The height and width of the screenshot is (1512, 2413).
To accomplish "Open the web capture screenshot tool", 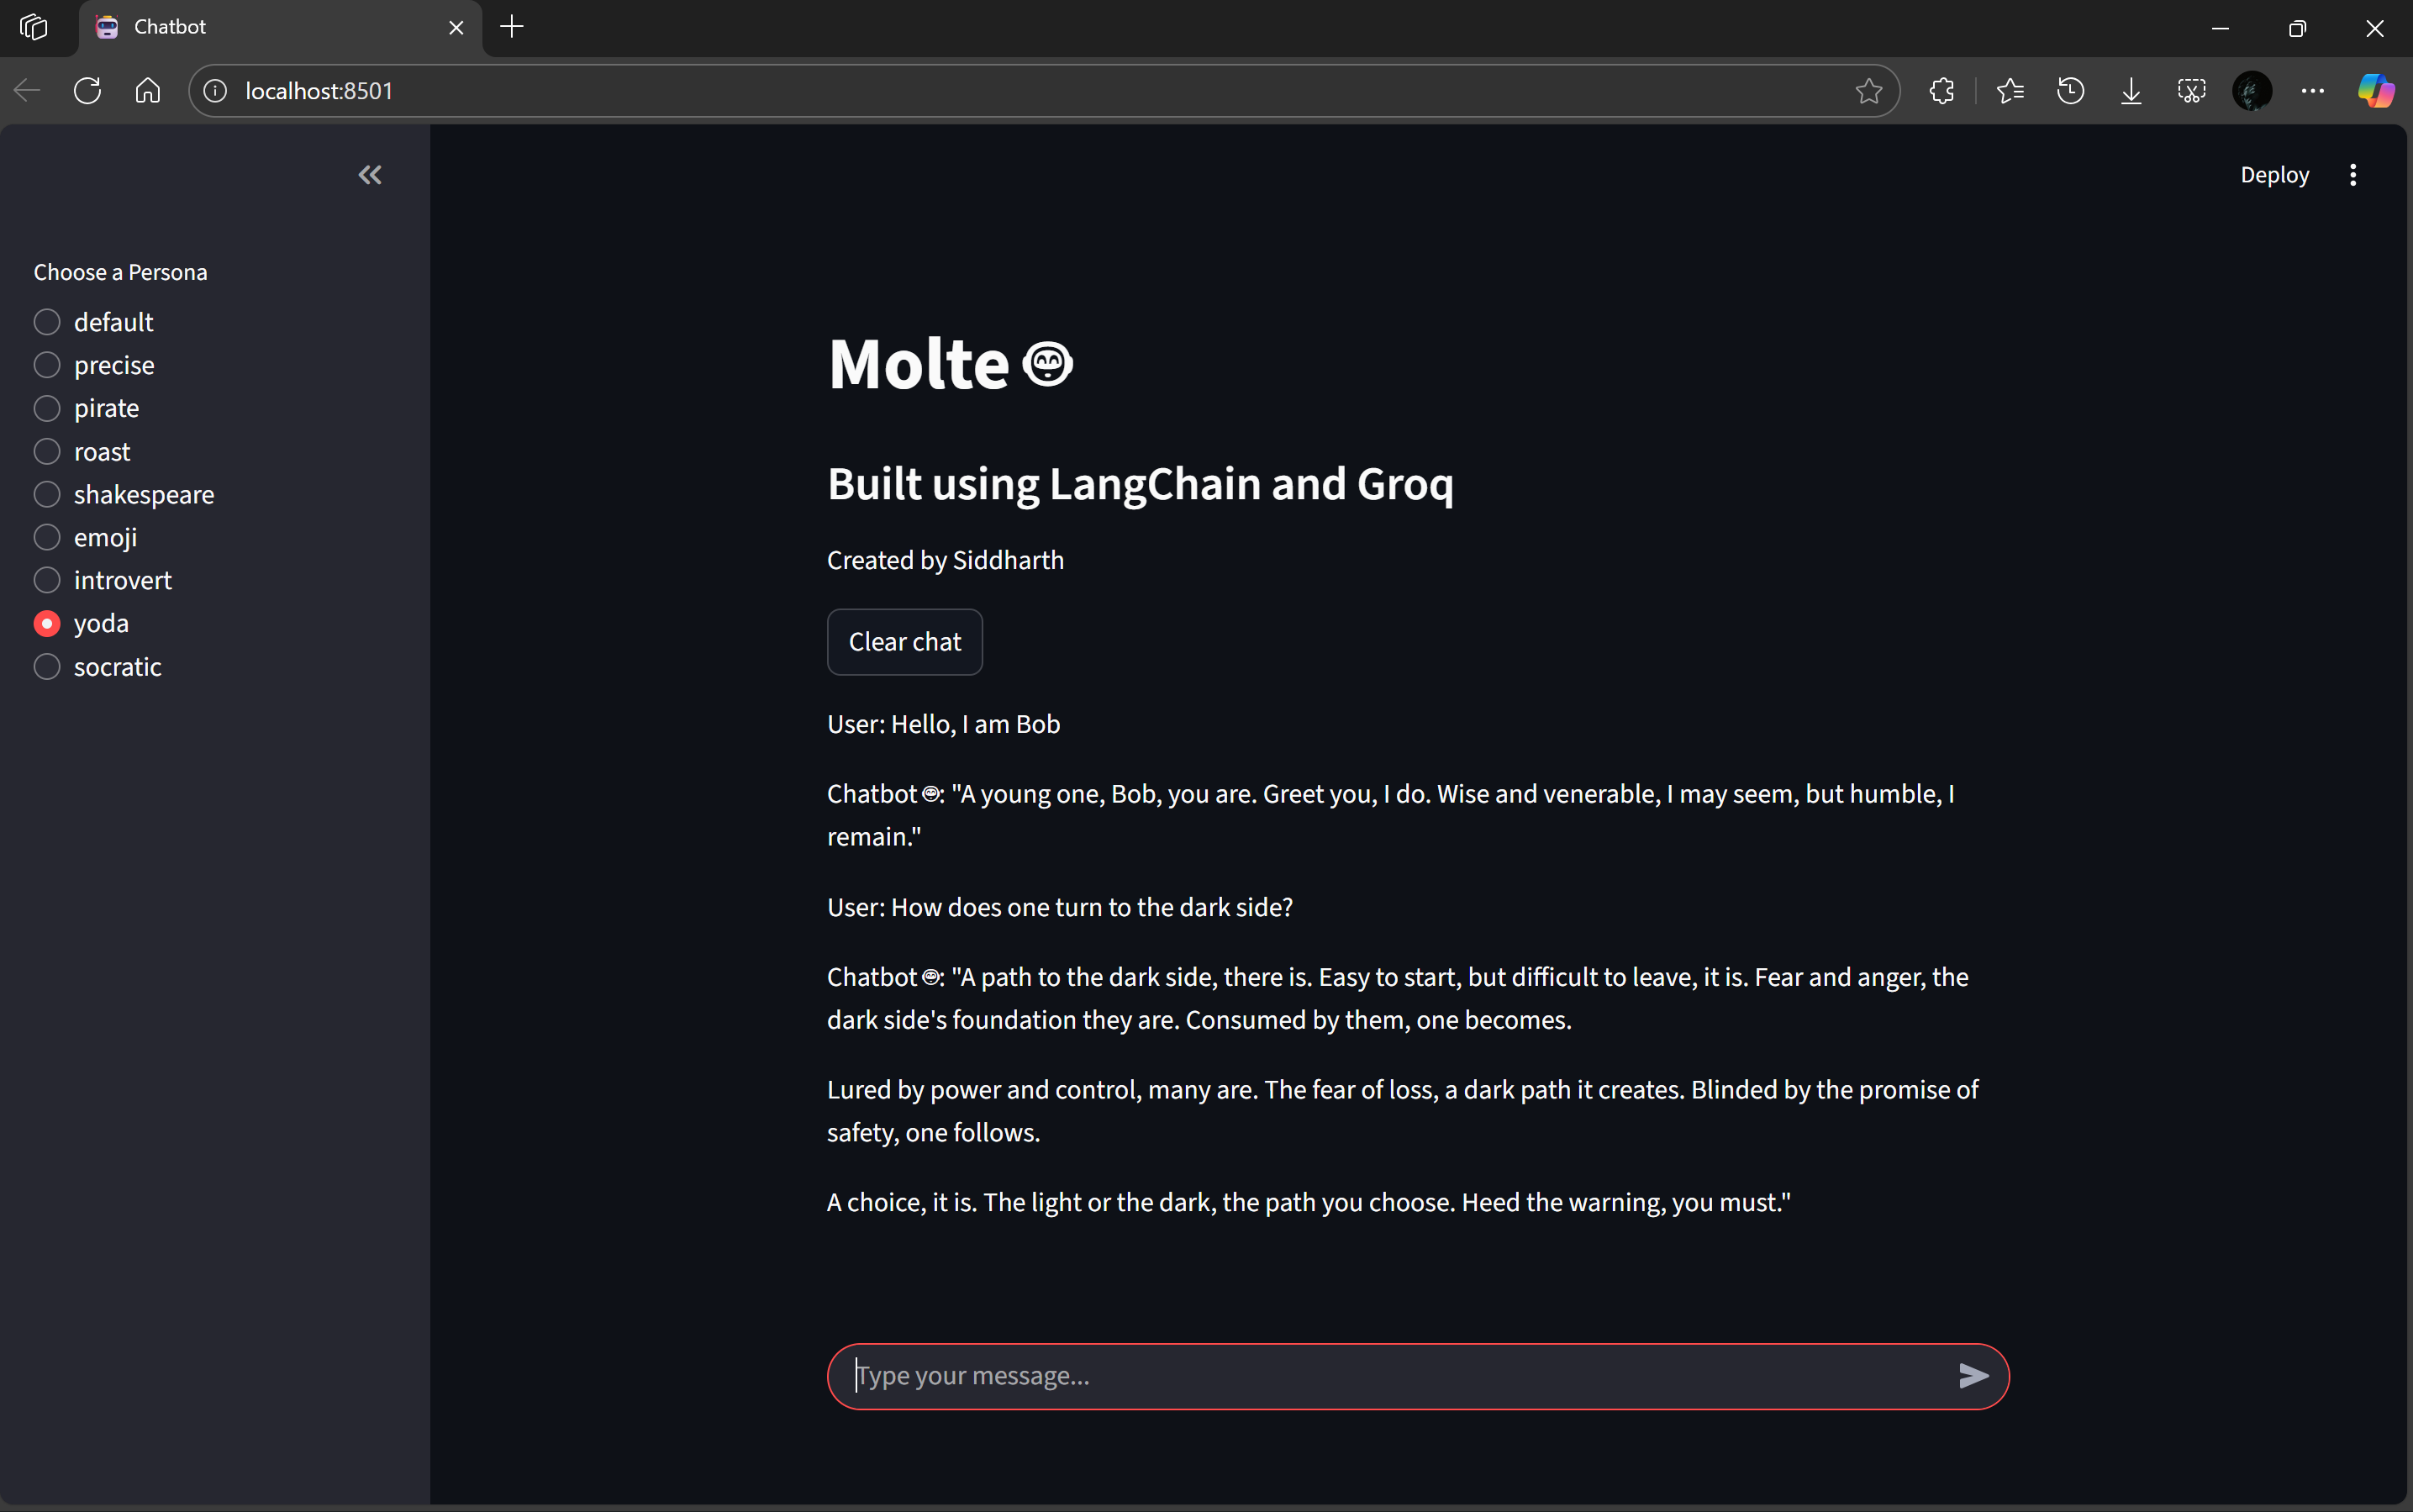I will [2191, 90].
